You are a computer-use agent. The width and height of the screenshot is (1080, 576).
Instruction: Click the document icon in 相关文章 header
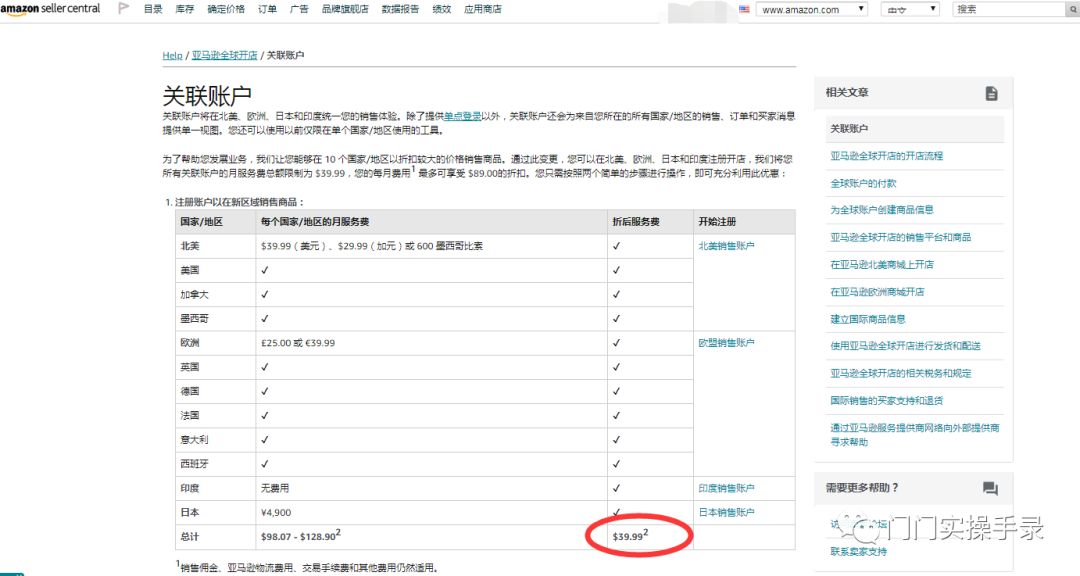tap(991, 93)
